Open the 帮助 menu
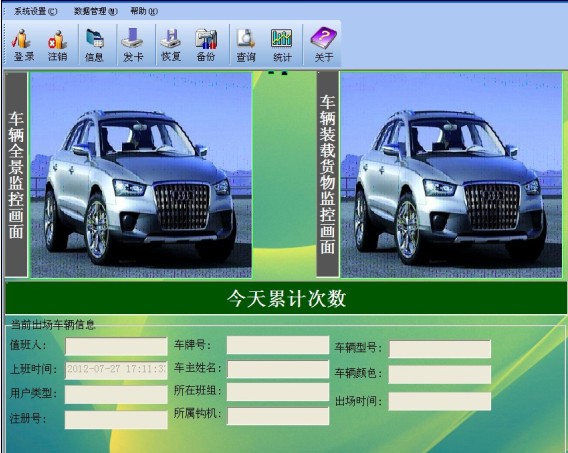Image resolution: width=568 pixels, height=453 pixels. [x=144, y=11]
